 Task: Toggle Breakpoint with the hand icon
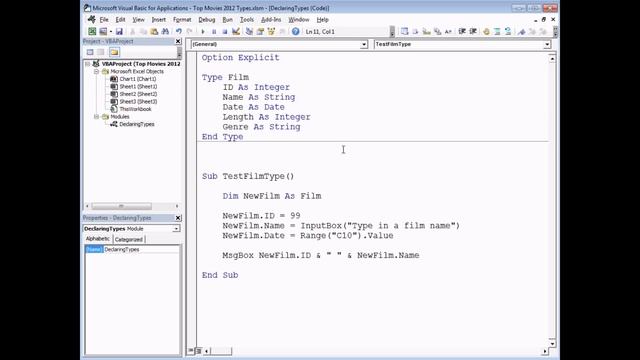click(487, 31)
